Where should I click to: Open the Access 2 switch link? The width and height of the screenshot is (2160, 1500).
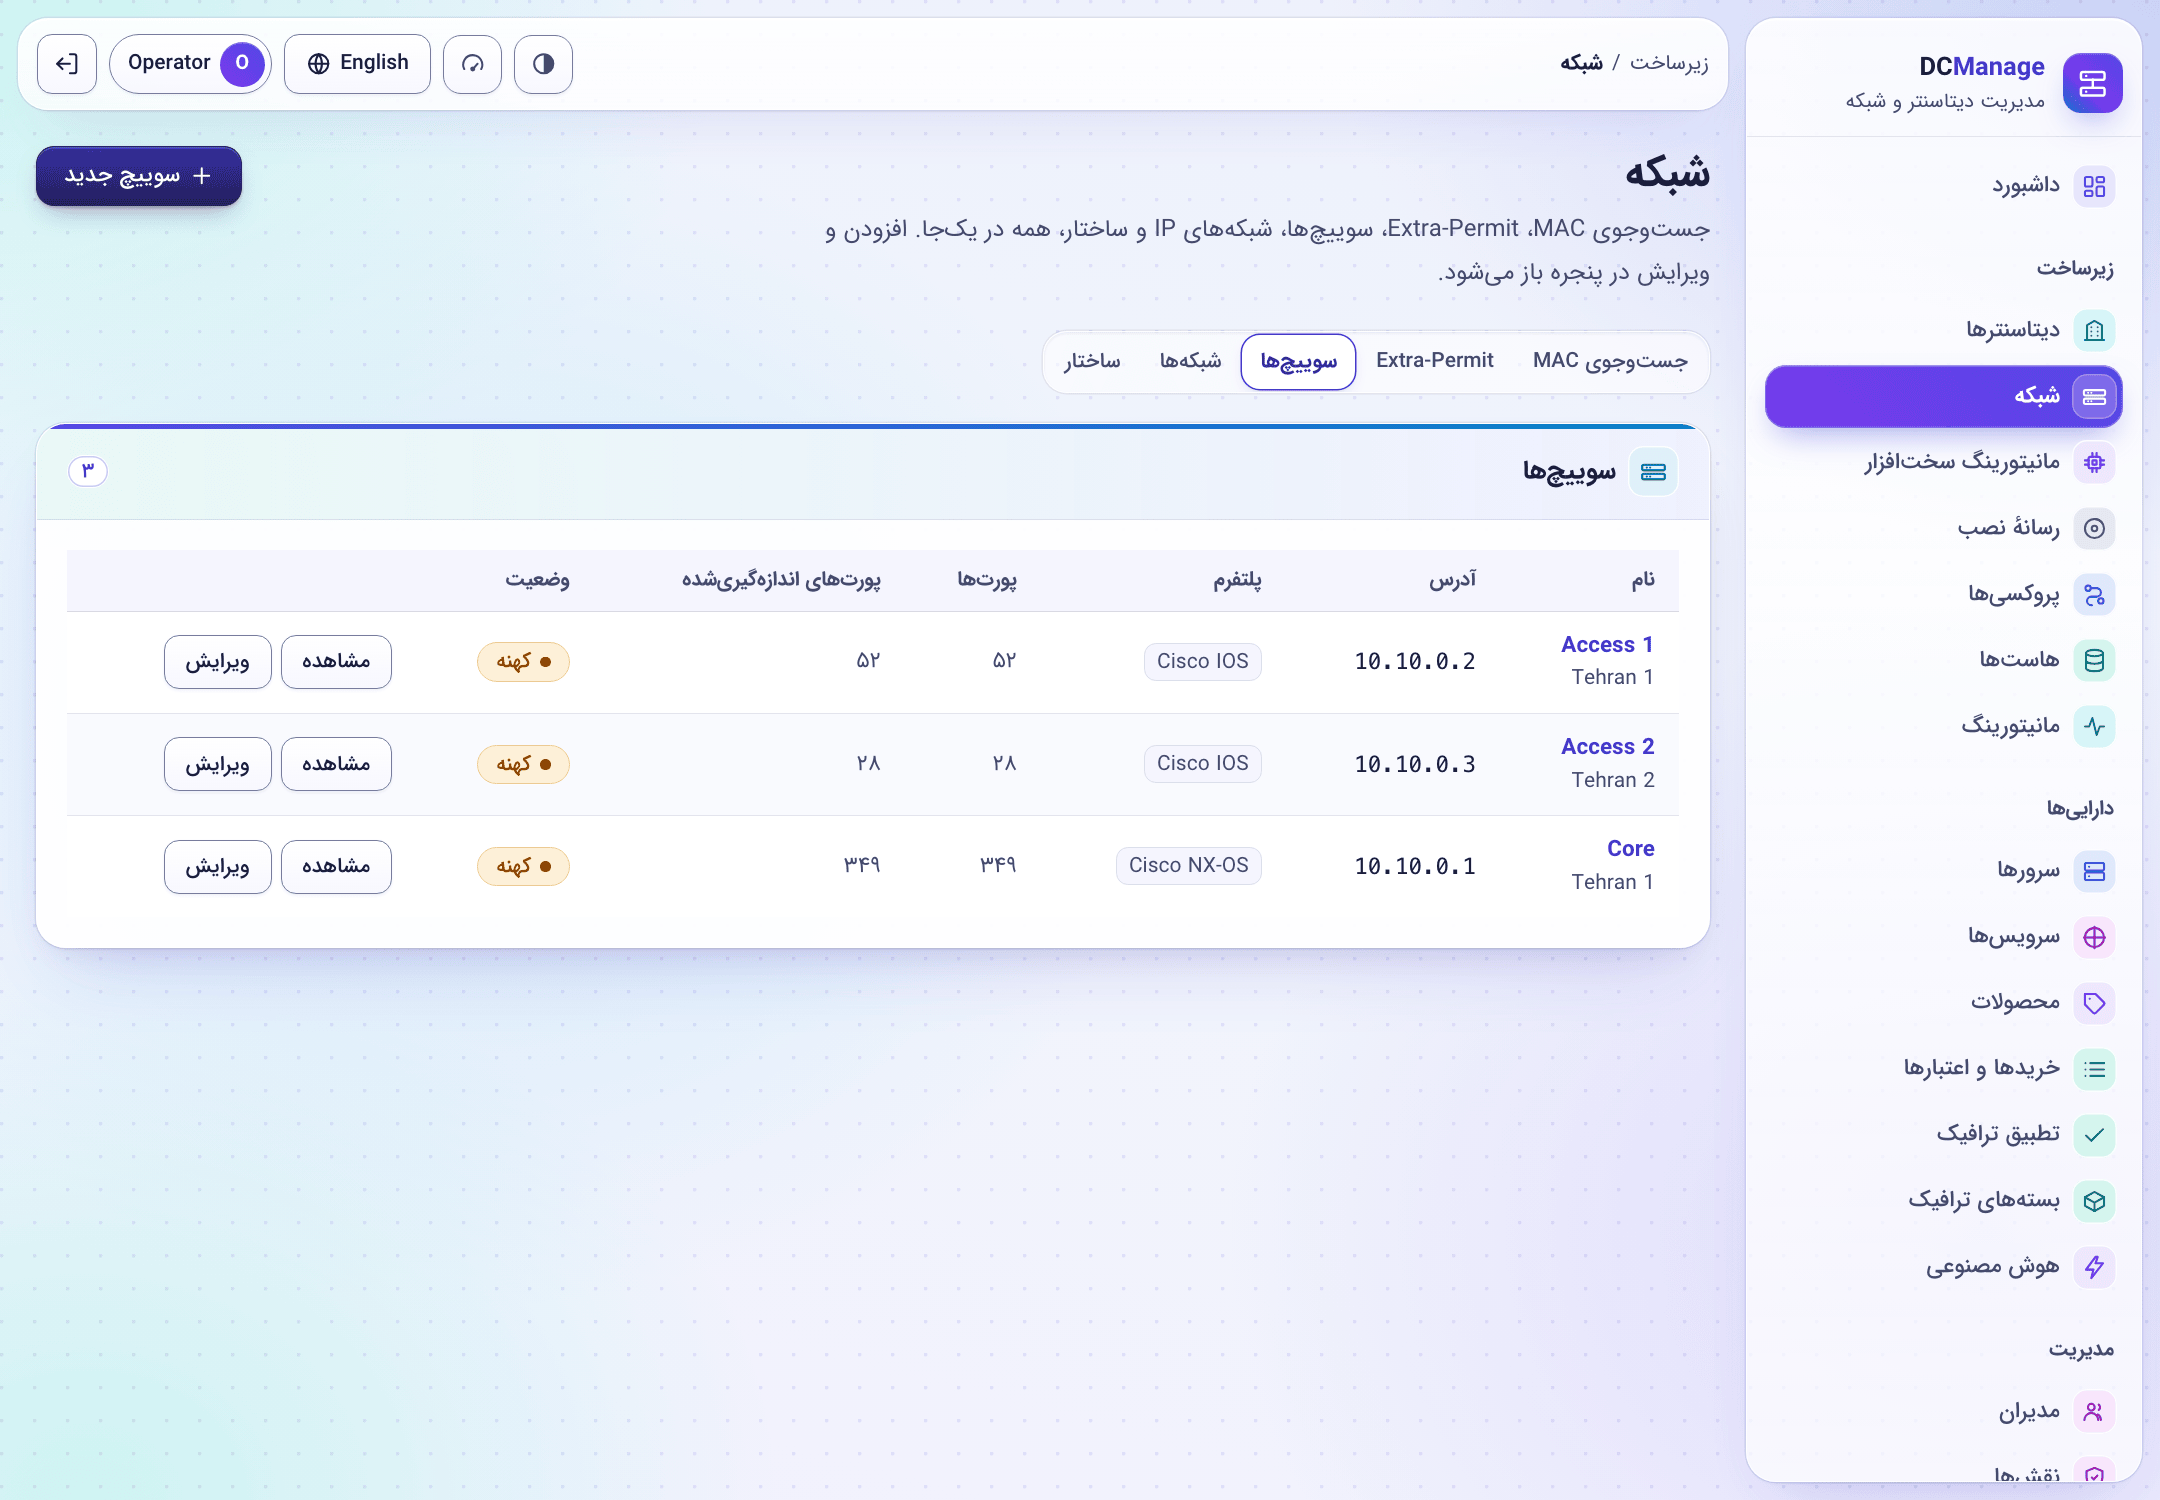pos(1607,747)
